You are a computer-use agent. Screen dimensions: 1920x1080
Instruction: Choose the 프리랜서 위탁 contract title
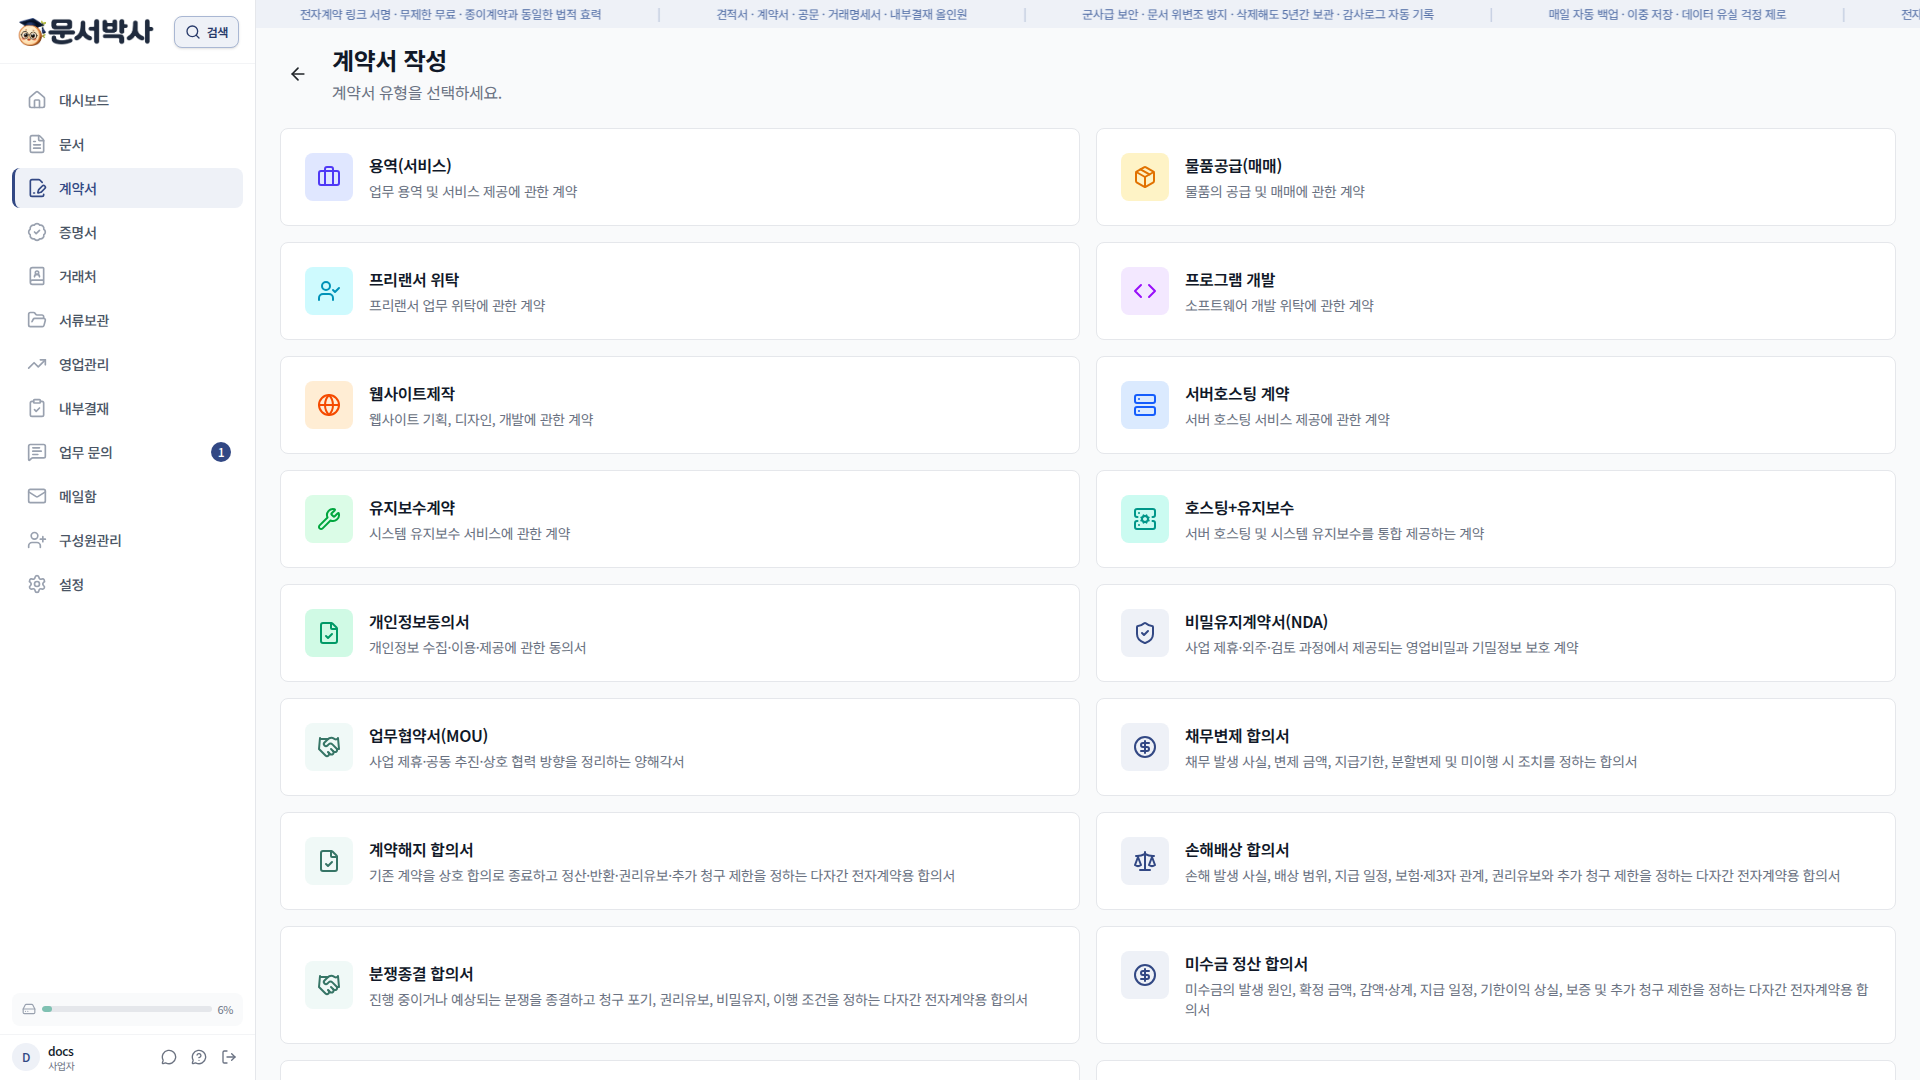(414, 280)
